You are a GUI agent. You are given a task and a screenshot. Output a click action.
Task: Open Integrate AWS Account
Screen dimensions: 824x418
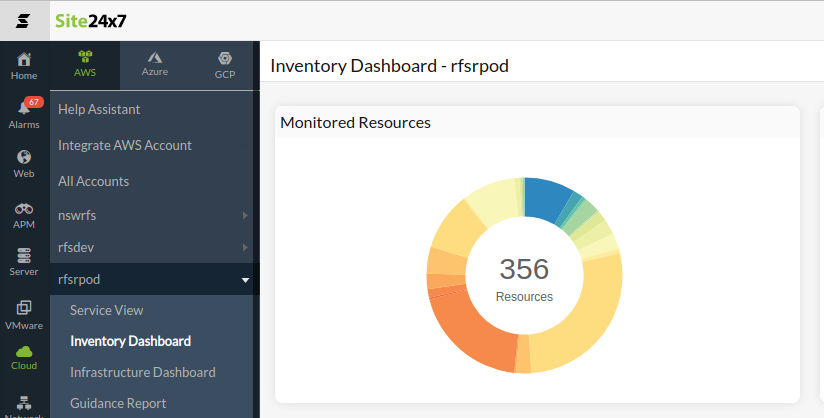coord(125,145)
